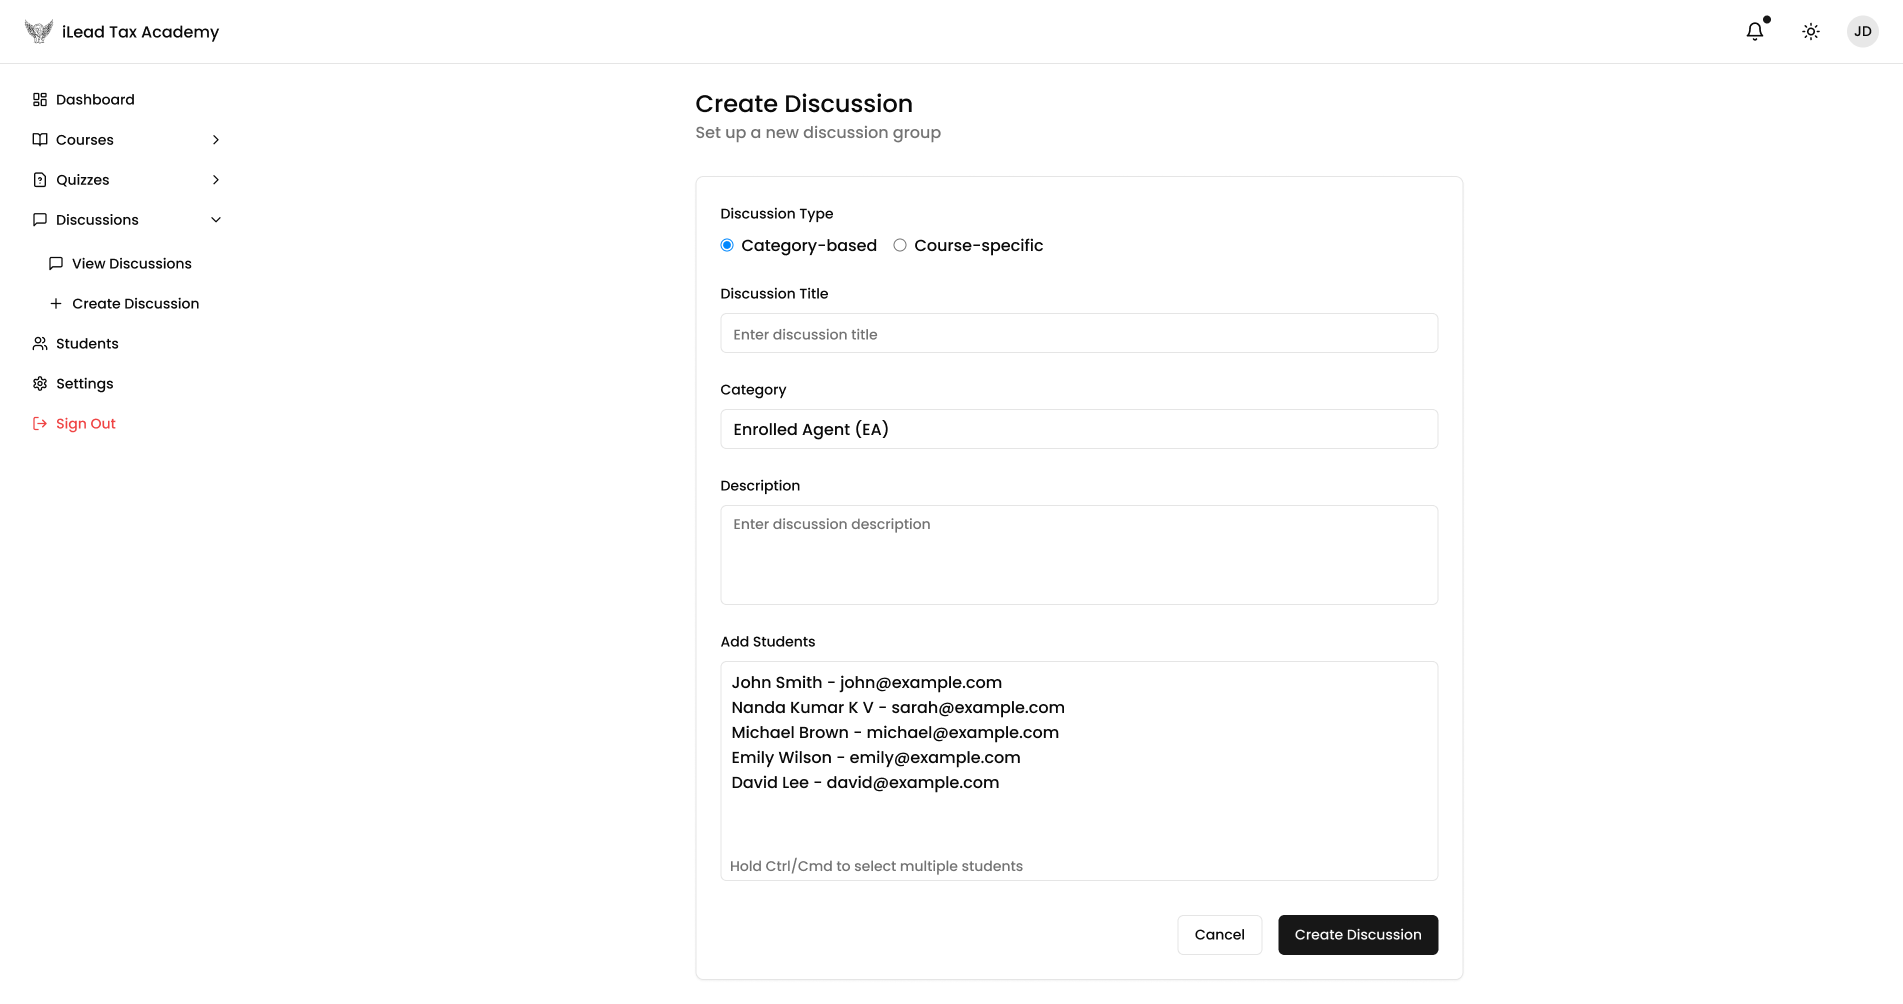Select the Category-based radio button
Viewport: 1903px width, 1004px height.
[x=727, y=246]
